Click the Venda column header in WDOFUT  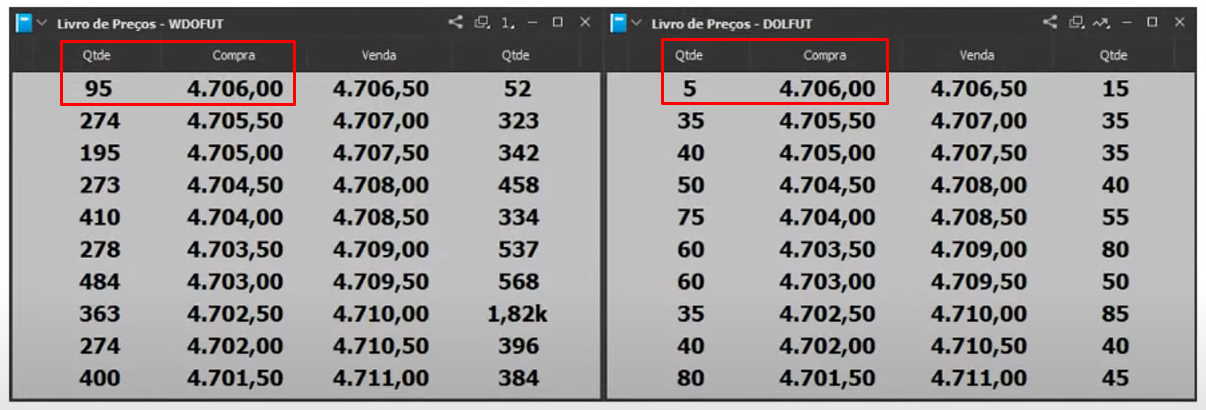coord(380,55)
